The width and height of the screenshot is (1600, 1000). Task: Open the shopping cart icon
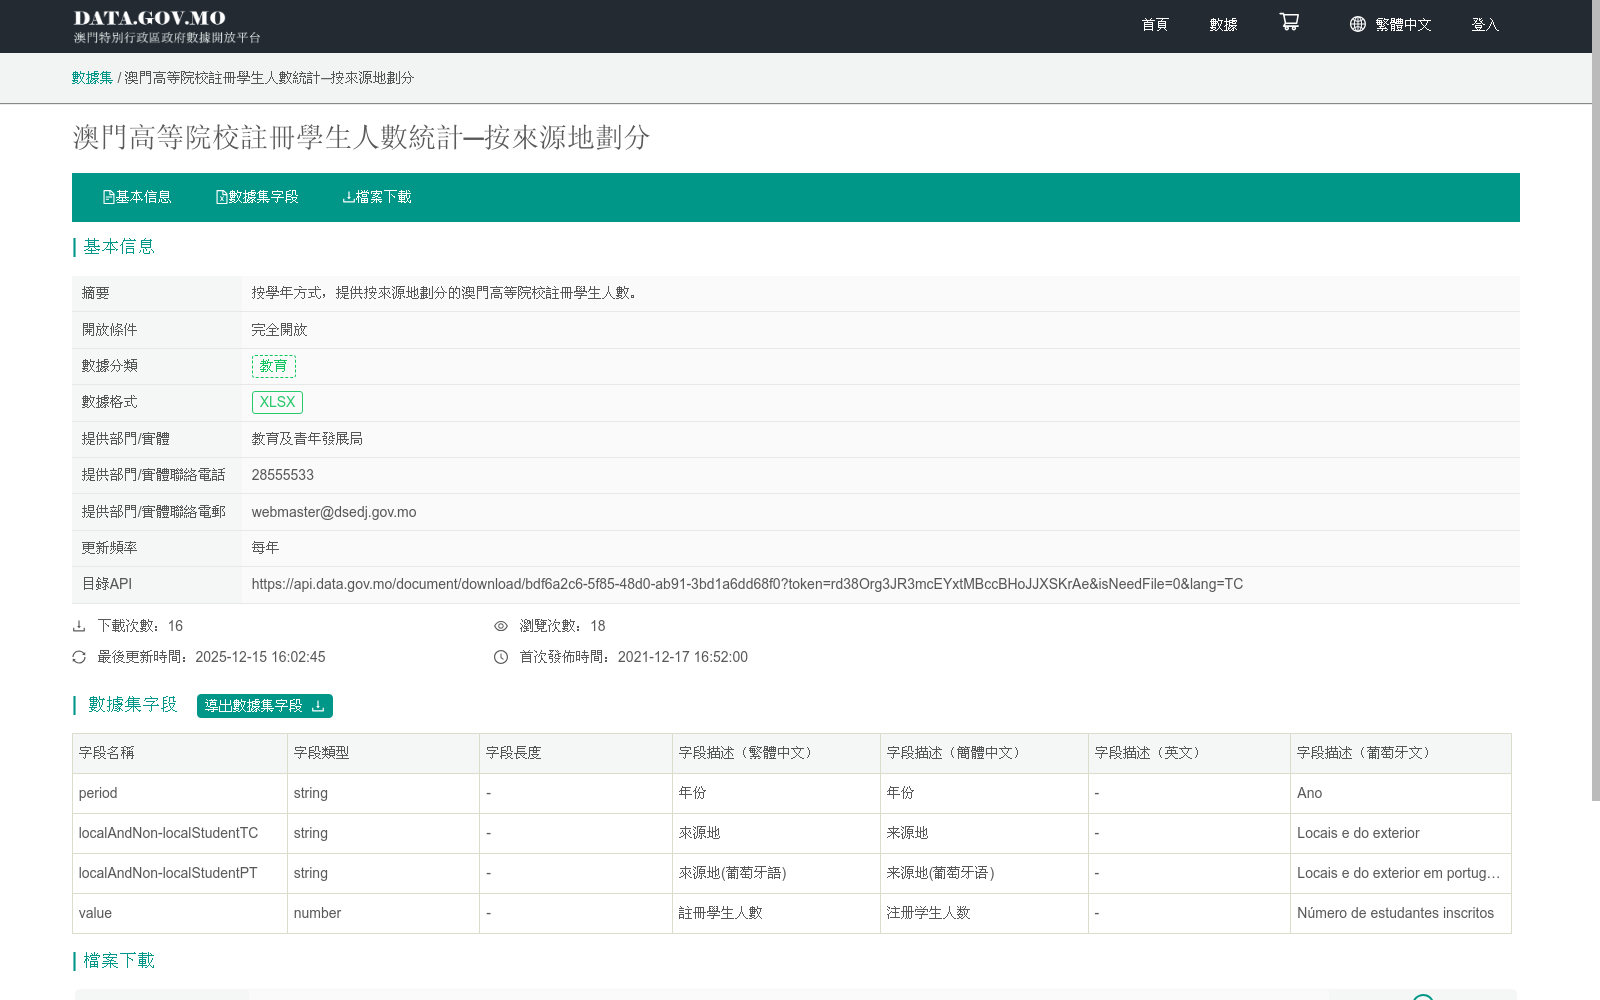1289,22
